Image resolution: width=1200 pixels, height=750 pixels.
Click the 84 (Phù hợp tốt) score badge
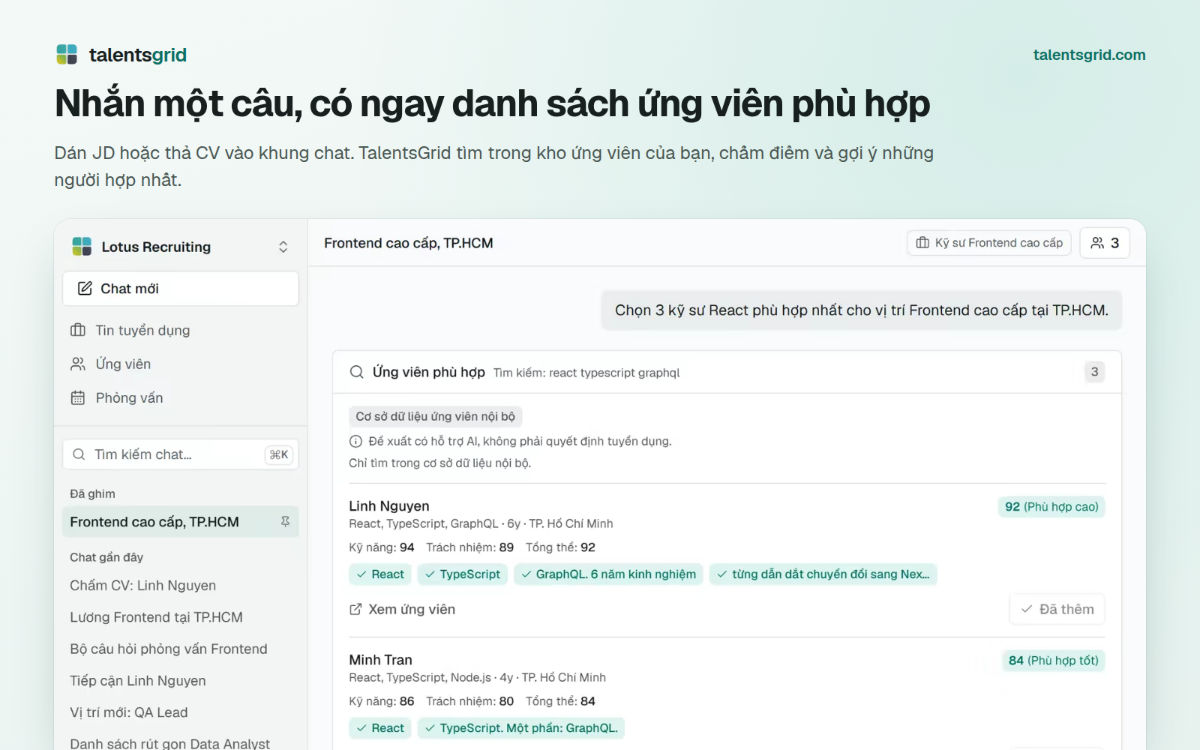point(1053,661)
